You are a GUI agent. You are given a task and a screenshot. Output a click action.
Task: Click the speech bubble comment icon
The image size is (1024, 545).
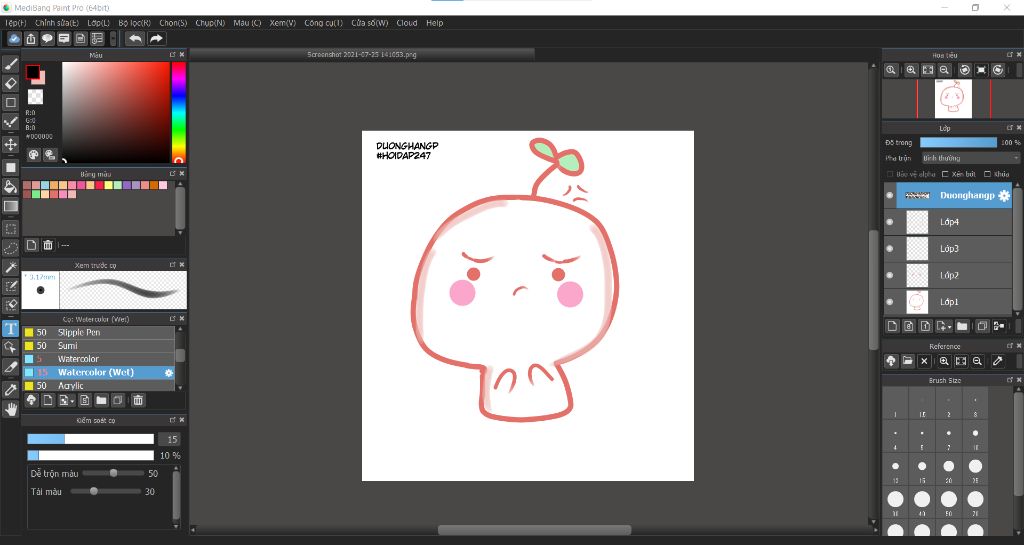click(x=47, y=39)
